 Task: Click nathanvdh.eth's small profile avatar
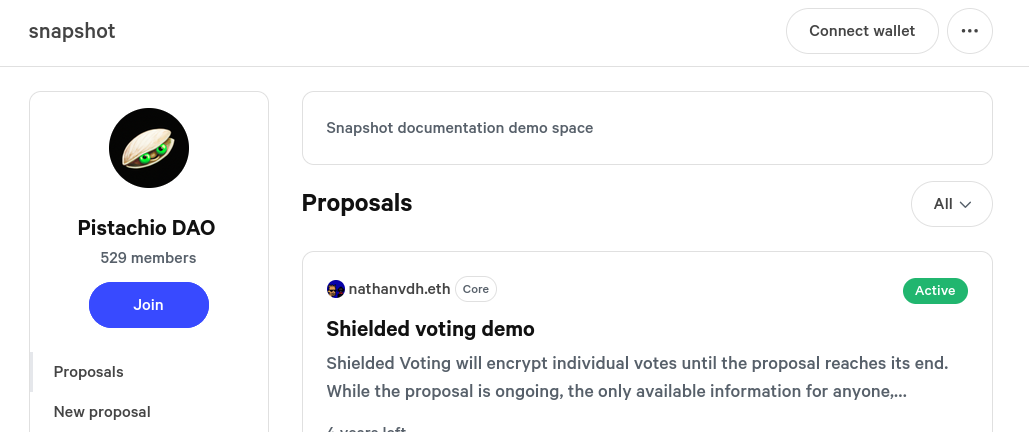pyautogui.click(x=336, y=290)
